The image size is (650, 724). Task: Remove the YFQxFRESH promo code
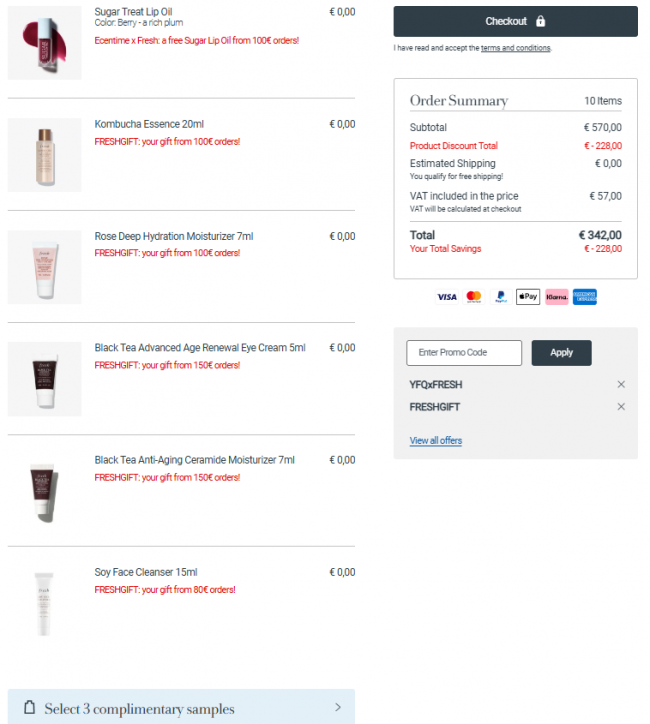(x=621, y=384)
